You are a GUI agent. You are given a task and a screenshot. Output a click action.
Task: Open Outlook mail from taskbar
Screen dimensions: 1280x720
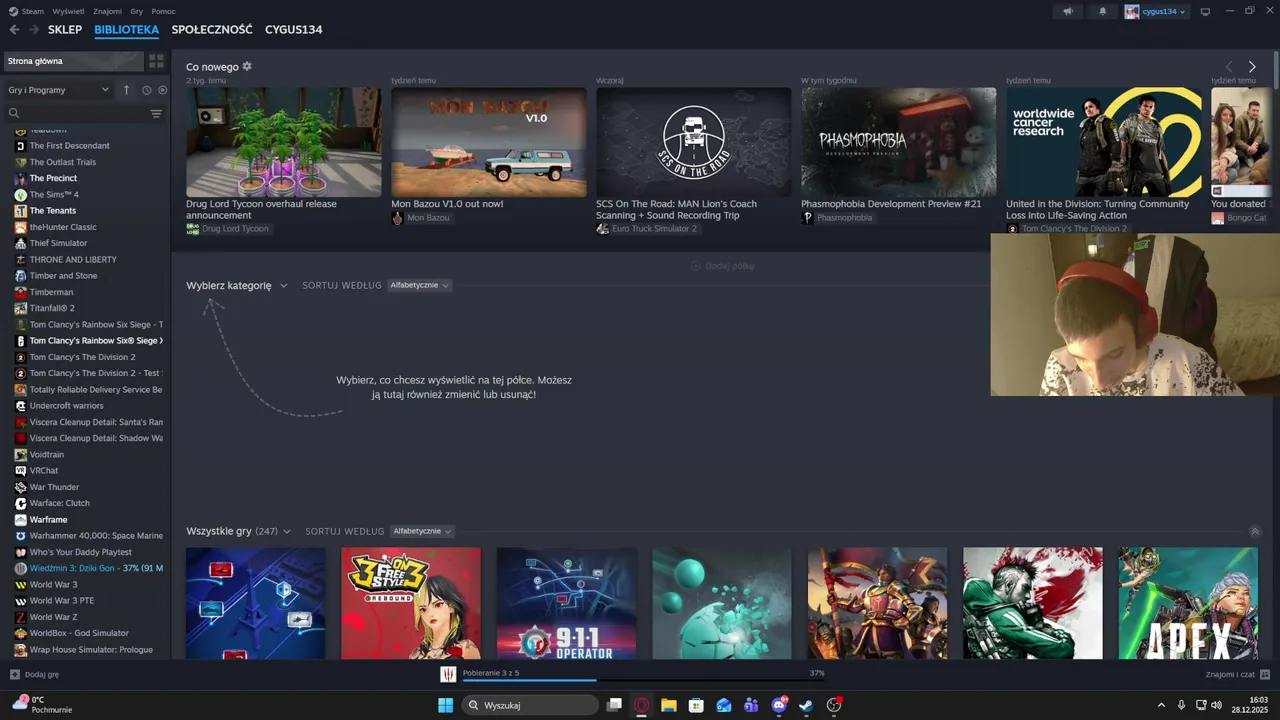(724, 705)
